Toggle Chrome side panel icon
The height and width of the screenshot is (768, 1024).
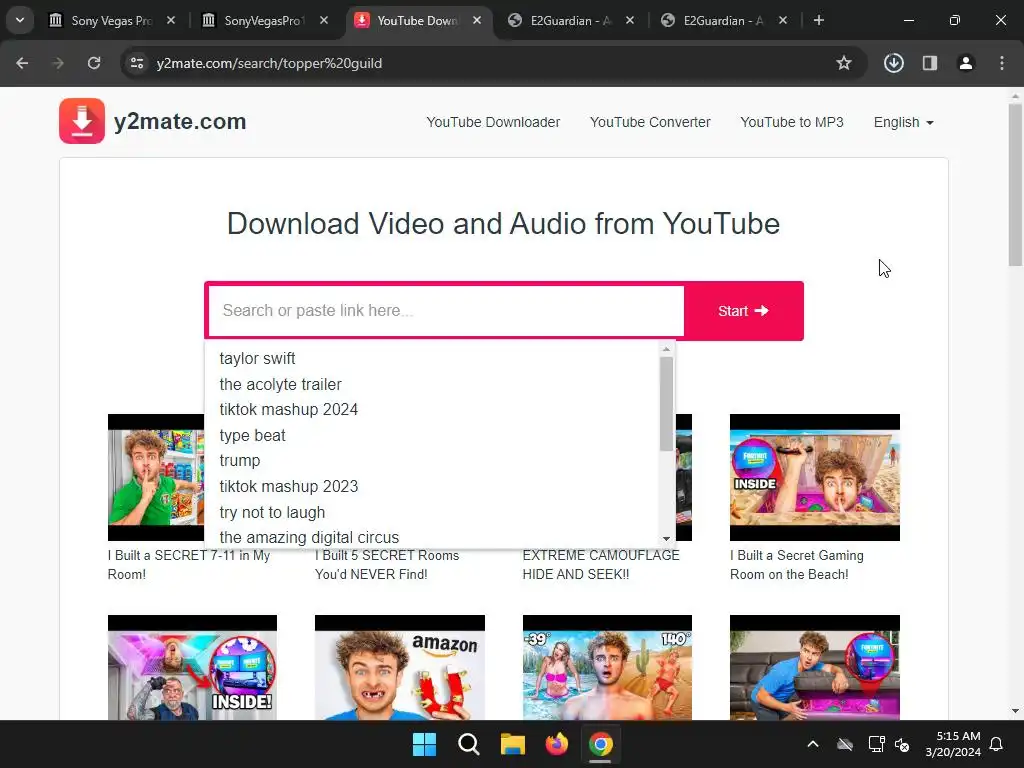click(929, 63)
